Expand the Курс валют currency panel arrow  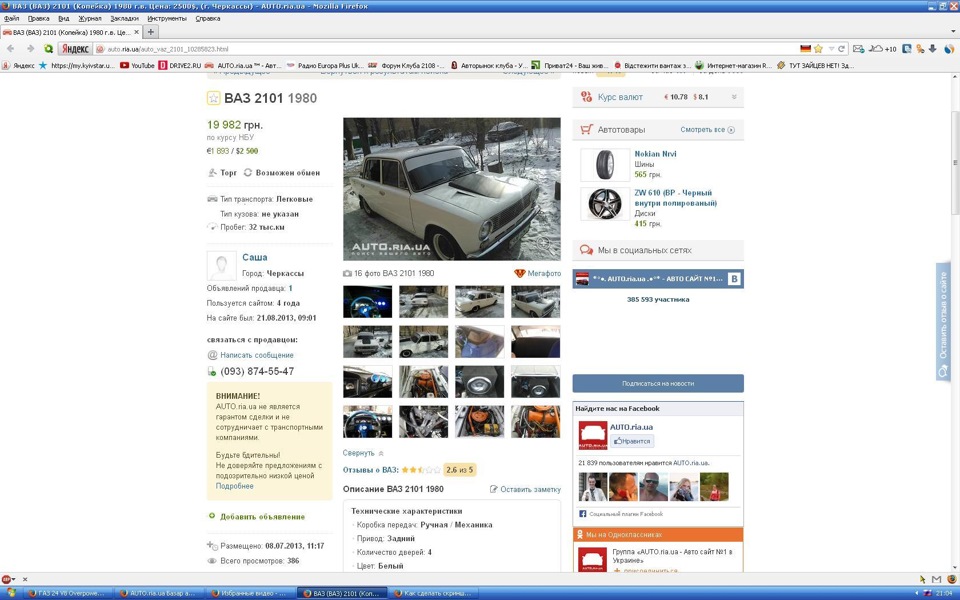click(734, 97)
